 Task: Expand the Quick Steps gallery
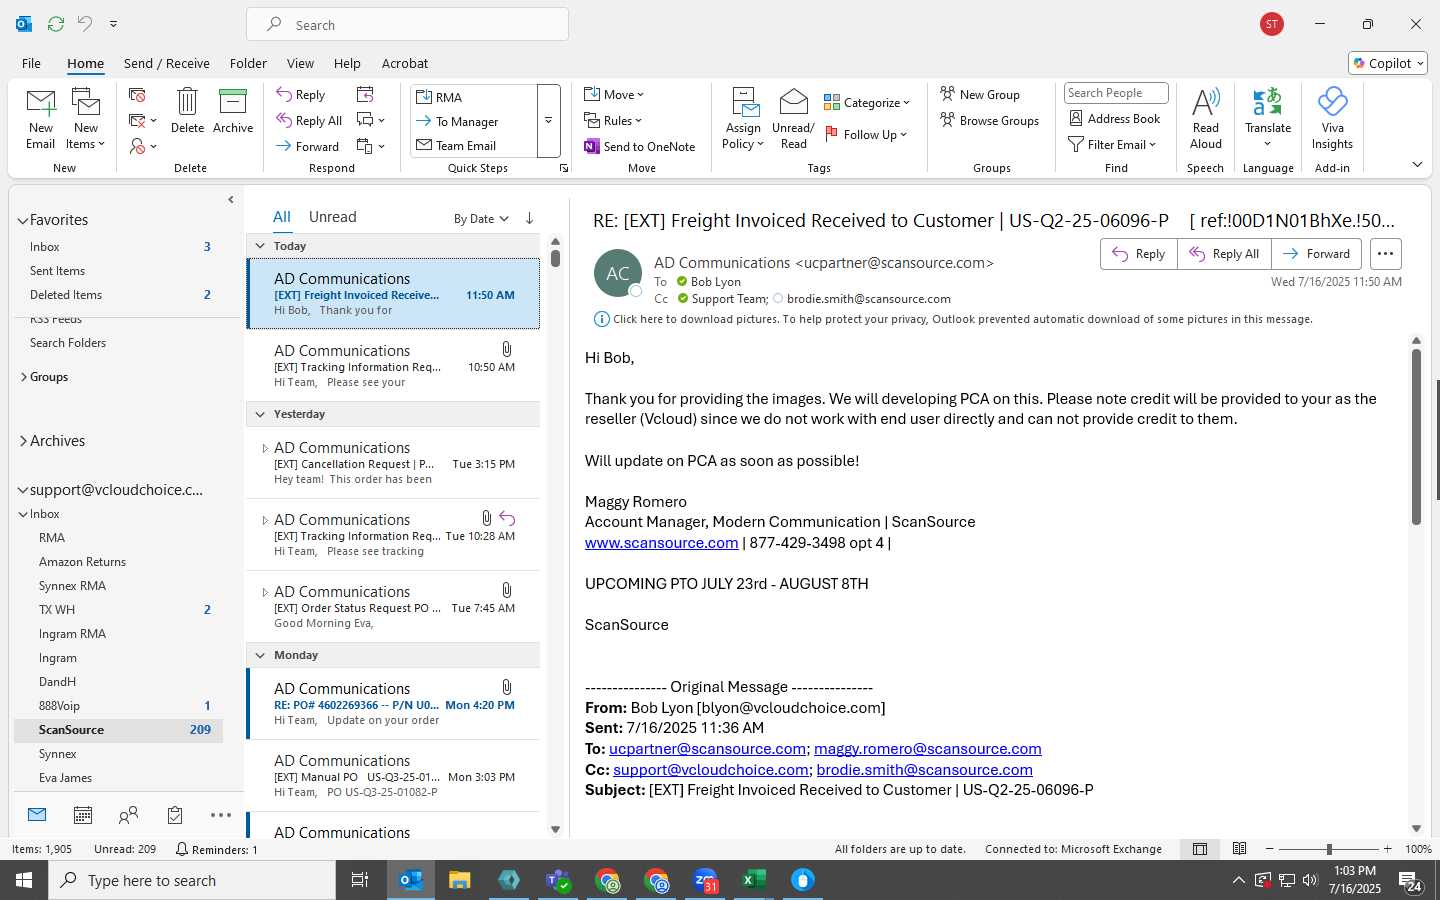tap(548, 120)
